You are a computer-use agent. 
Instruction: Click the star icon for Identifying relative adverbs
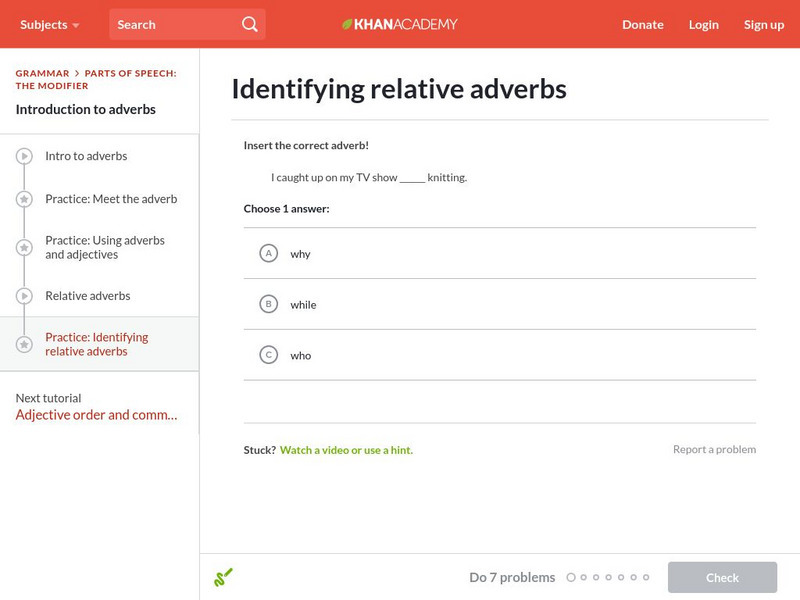click(24, 344)
